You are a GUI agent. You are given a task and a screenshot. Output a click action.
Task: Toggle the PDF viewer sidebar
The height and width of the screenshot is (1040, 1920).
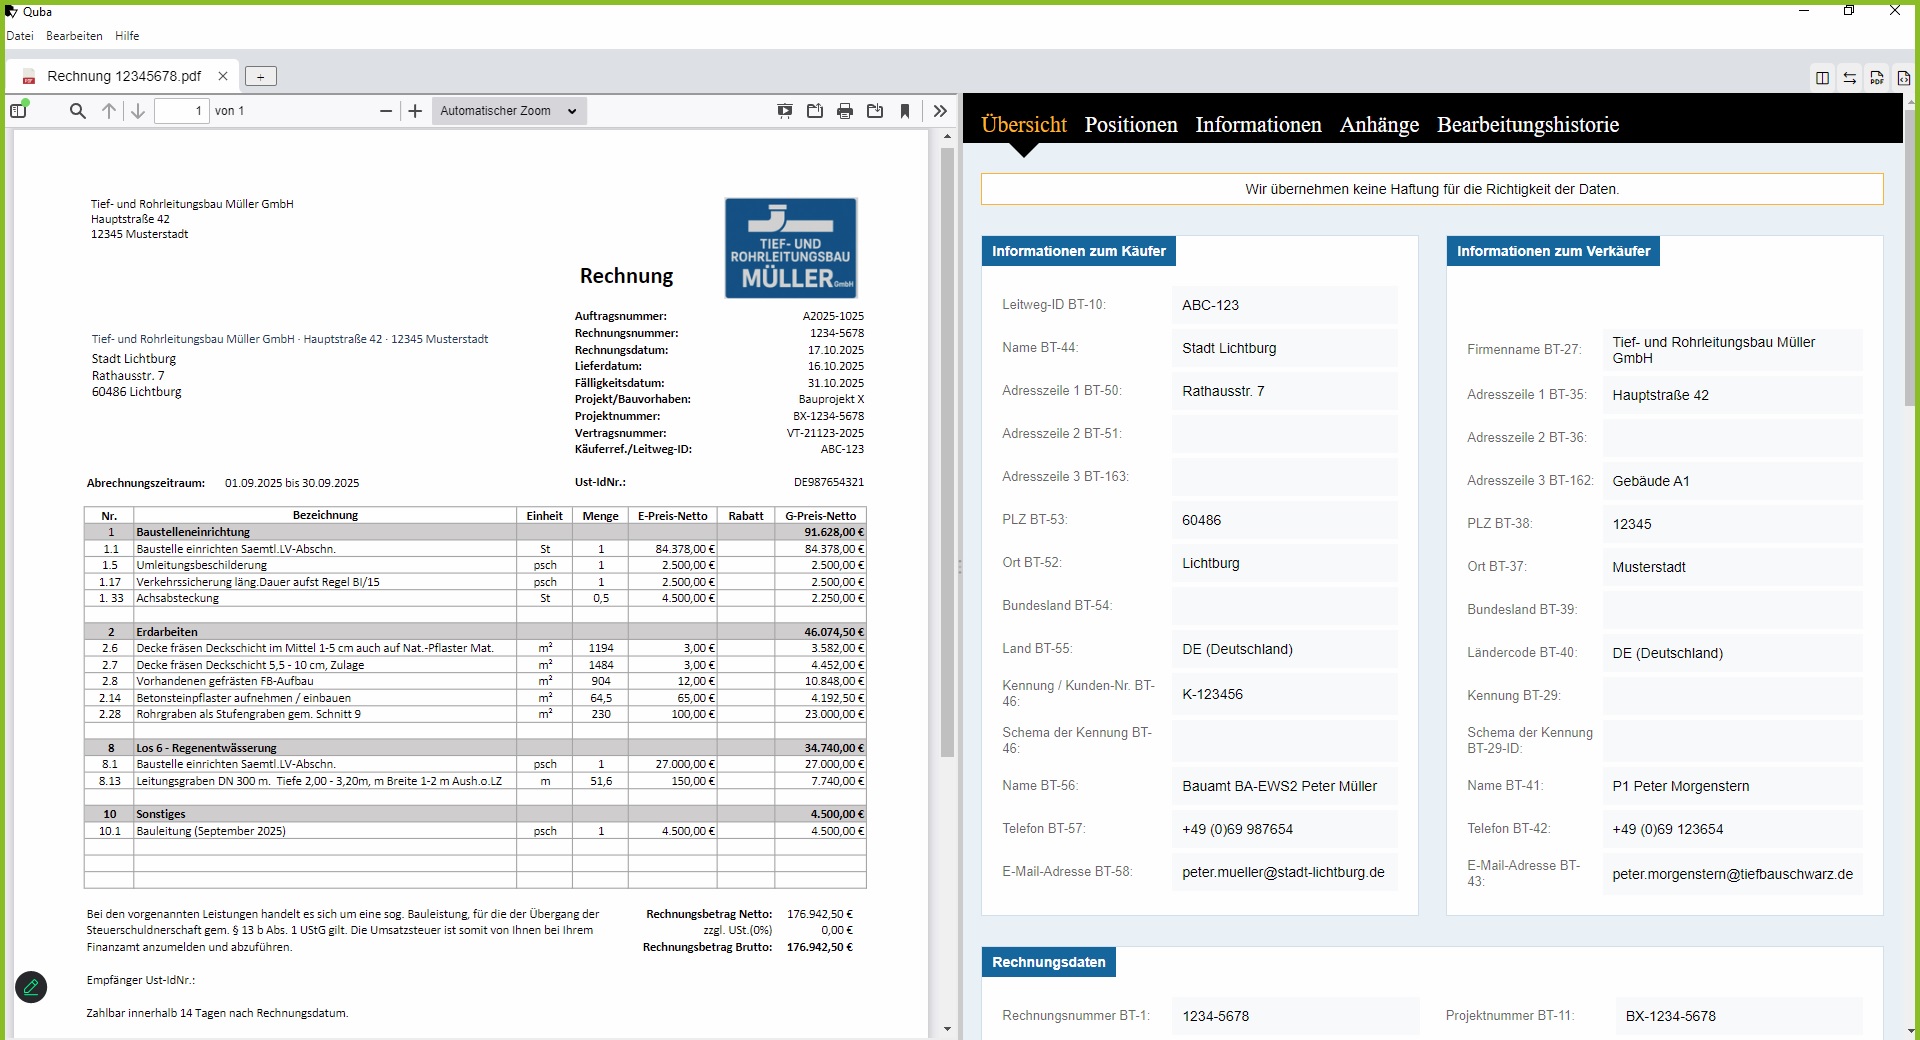pos(18,111)
